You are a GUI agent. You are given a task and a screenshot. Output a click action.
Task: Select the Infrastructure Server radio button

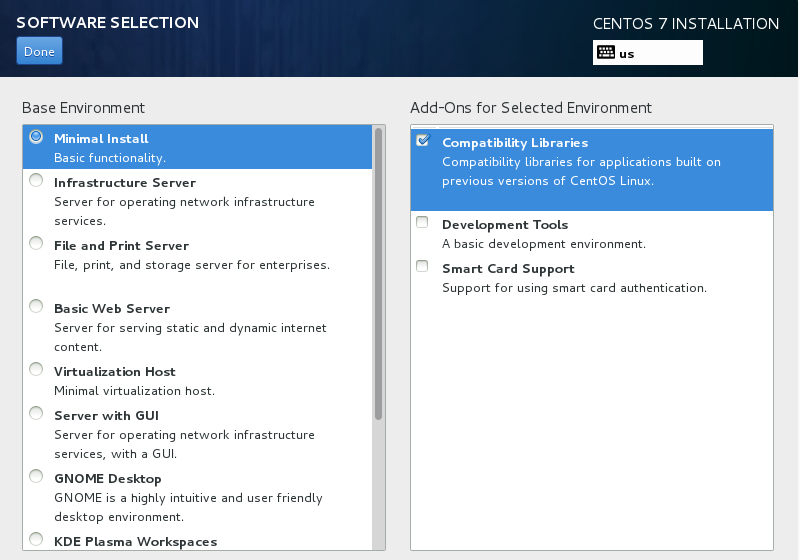pyautogui.click(x=37, y=181)
